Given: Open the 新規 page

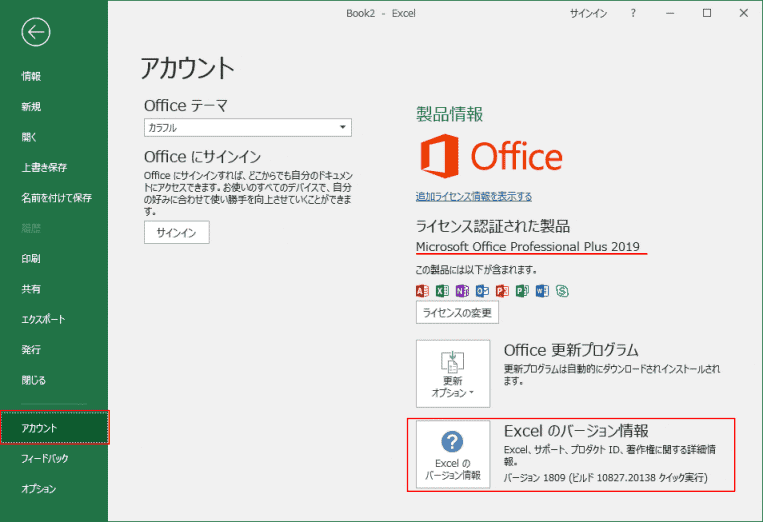Looking at the screenshot, I should (x=31, y=107).
